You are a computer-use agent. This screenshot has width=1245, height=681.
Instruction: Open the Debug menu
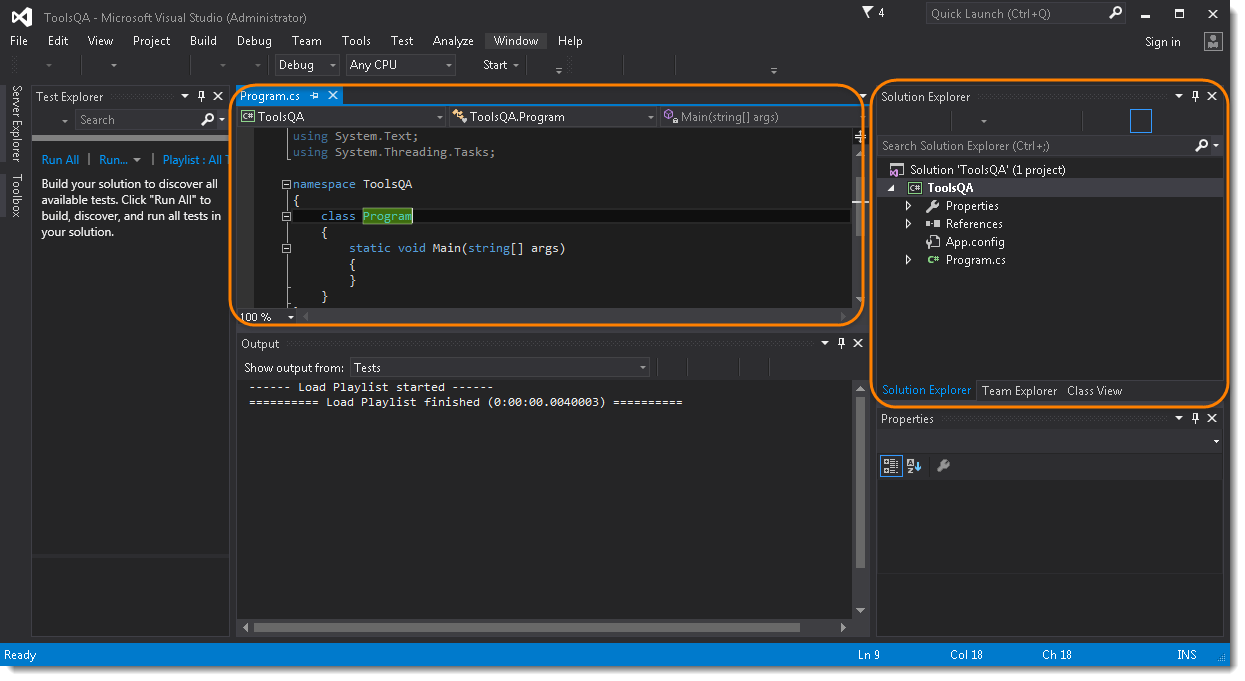(254, 41)
